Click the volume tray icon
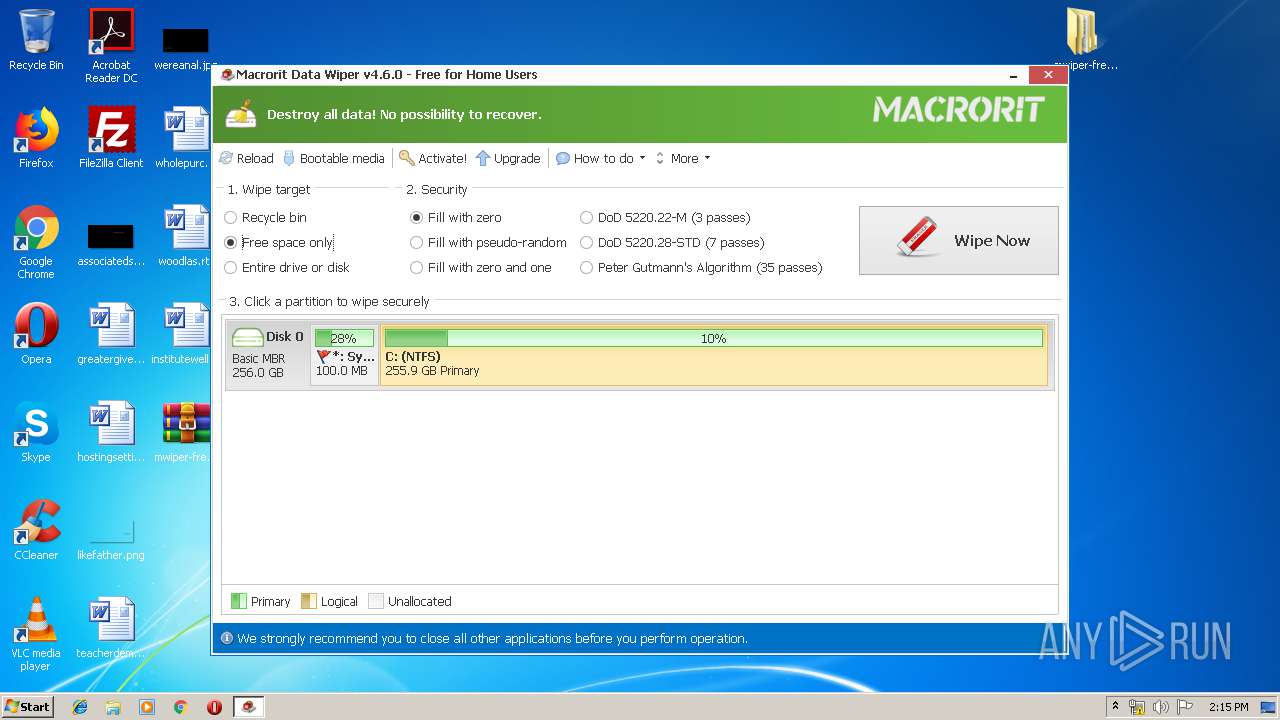The width and height of the screenshot is (1280, 720). 1160,707
